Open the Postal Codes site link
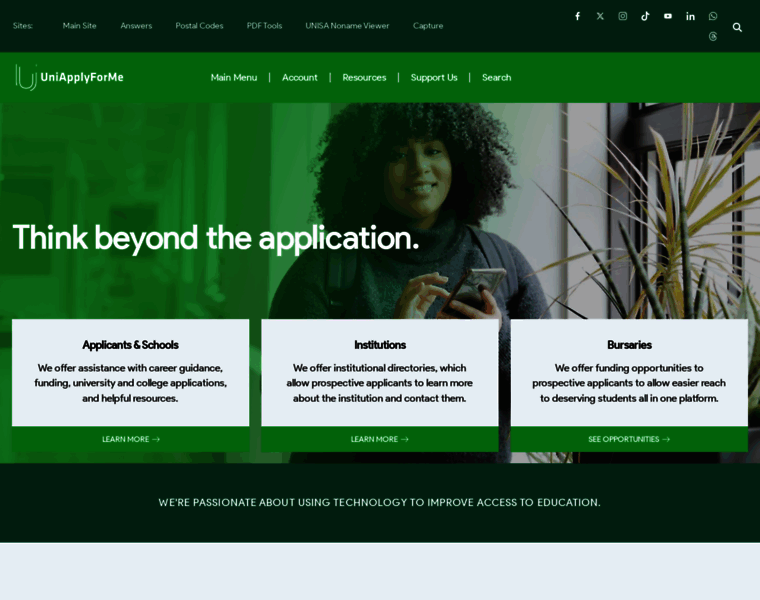760x600 pixels. [x=199, y=26]
